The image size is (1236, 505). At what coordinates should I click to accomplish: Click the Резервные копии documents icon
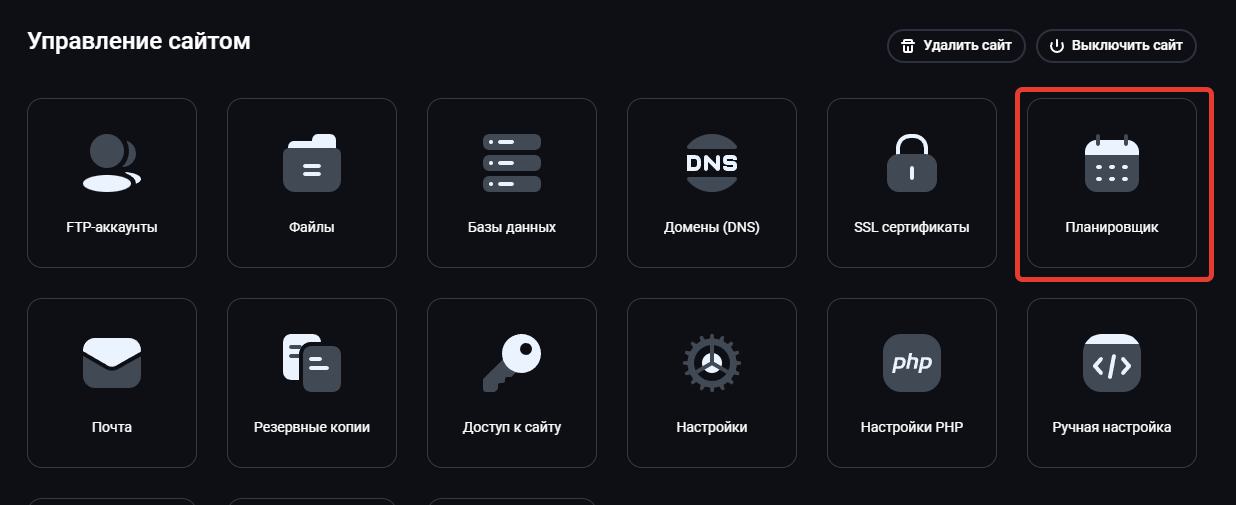312,362
